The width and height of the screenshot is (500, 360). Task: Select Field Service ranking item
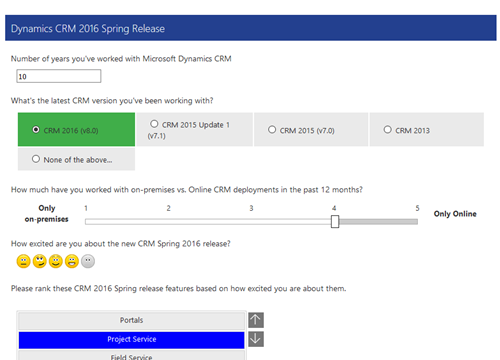tap(132, 356)
